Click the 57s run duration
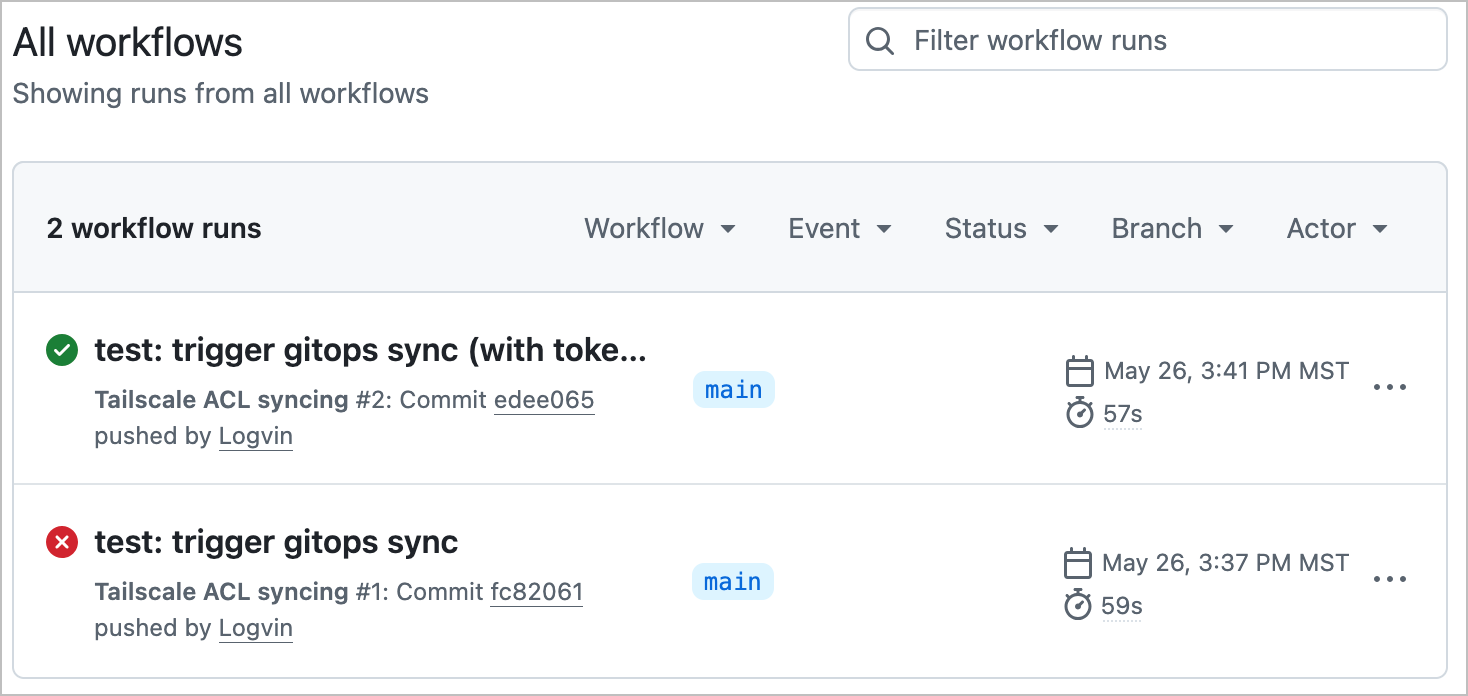 point(1123,413)
